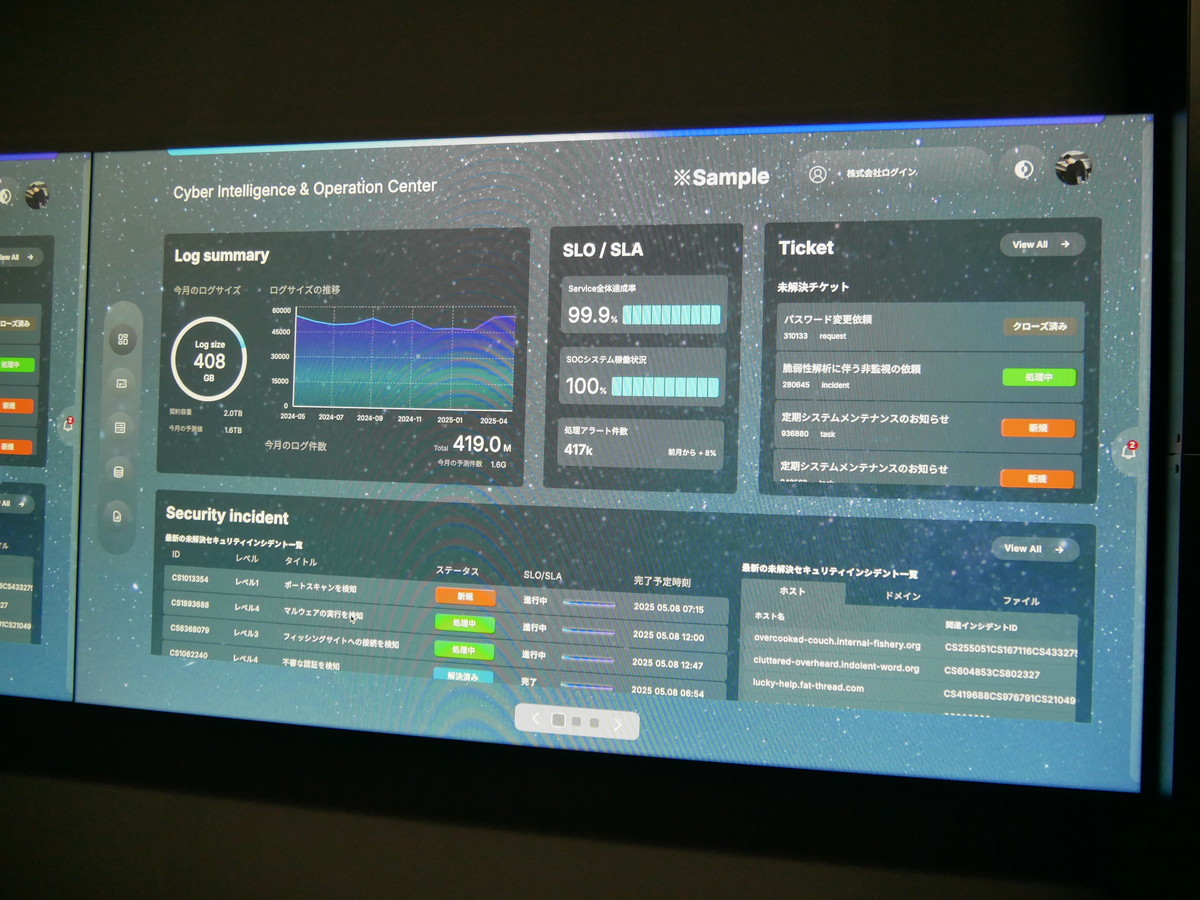Click SLO progress bar for 2025 05.08 07:15
This screenshot has height=900, width=1200.
click(589, 603)
